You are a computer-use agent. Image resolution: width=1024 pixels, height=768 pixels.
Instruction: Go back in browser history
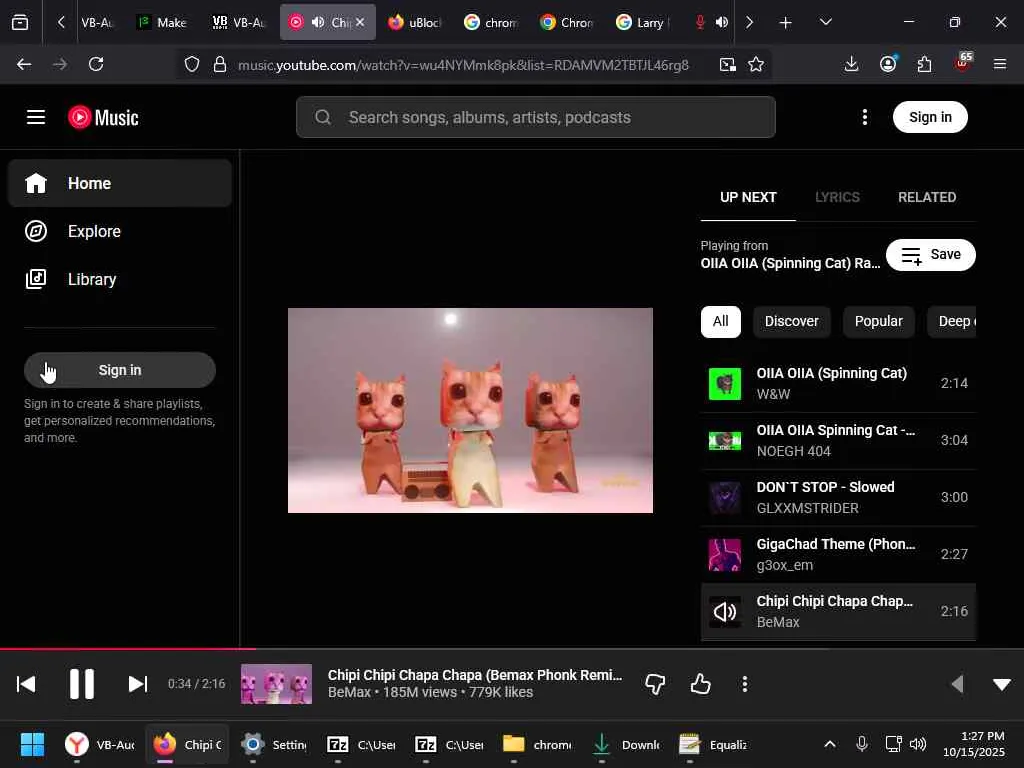[x=24, y=64]
